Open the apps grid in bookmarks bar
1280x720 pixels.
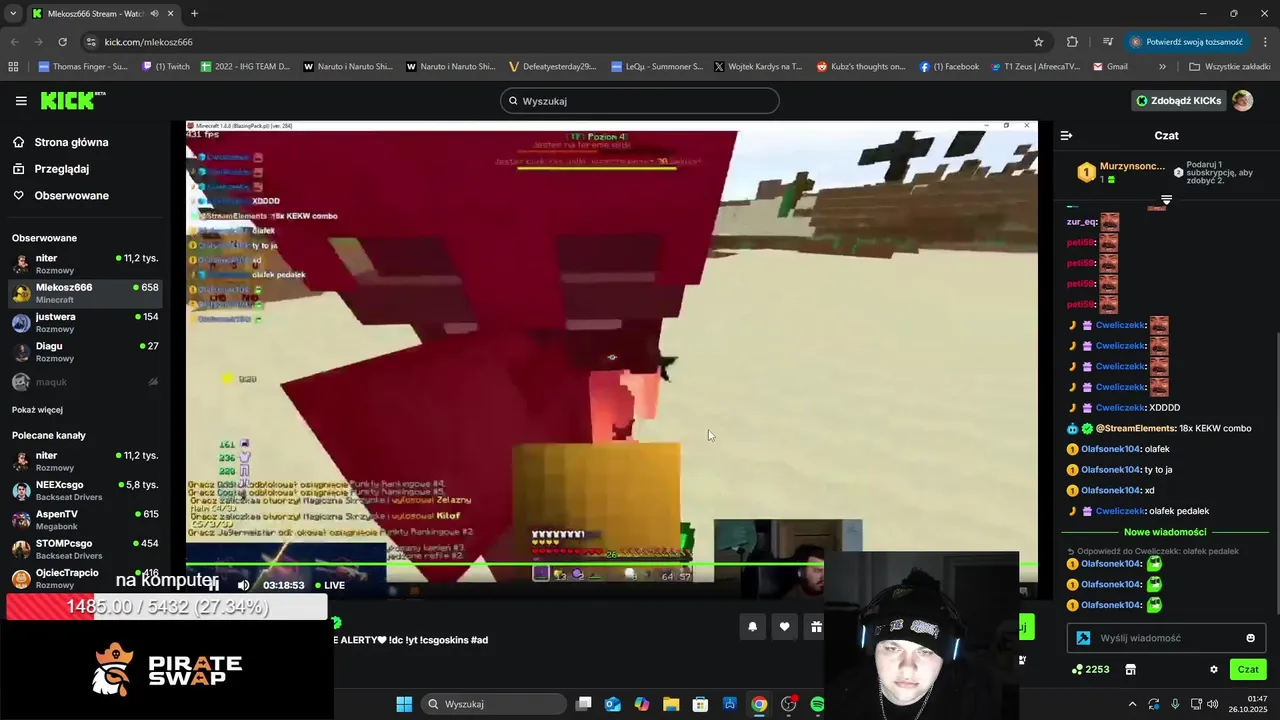13,67
